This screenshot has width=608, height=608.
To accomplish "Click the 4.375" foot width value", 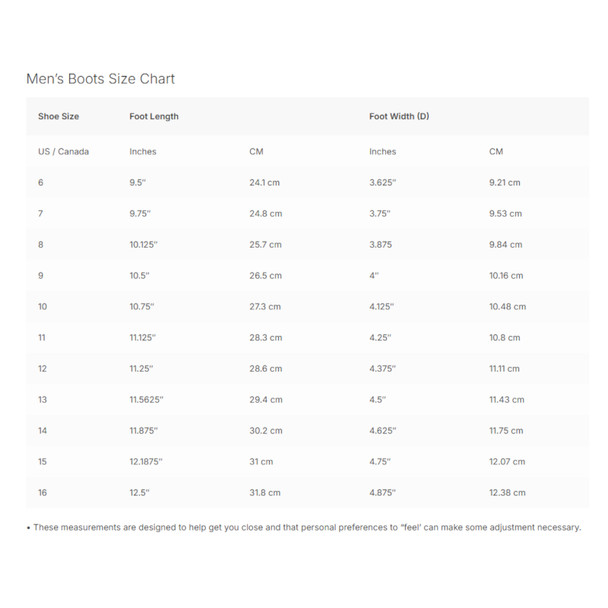I will [384, 369].
